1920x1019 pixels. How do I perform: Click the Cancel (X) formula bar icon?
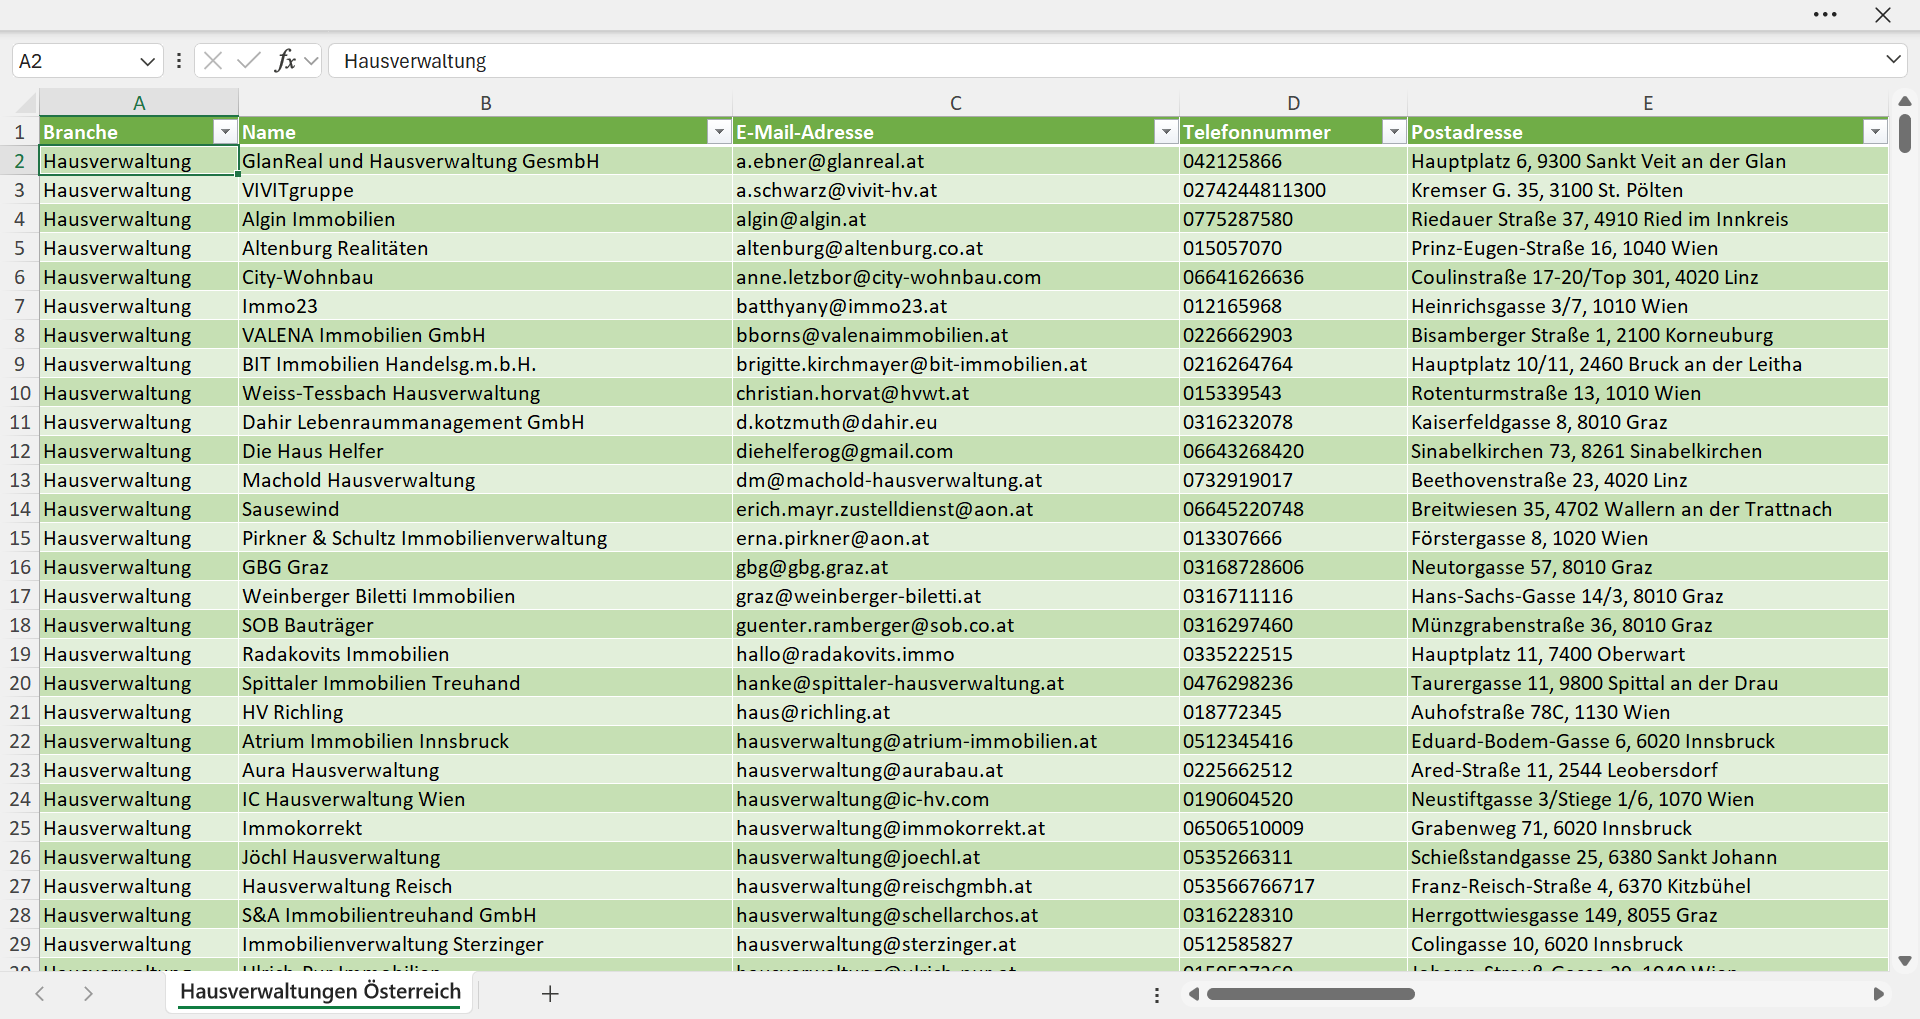tap(213, 61)
